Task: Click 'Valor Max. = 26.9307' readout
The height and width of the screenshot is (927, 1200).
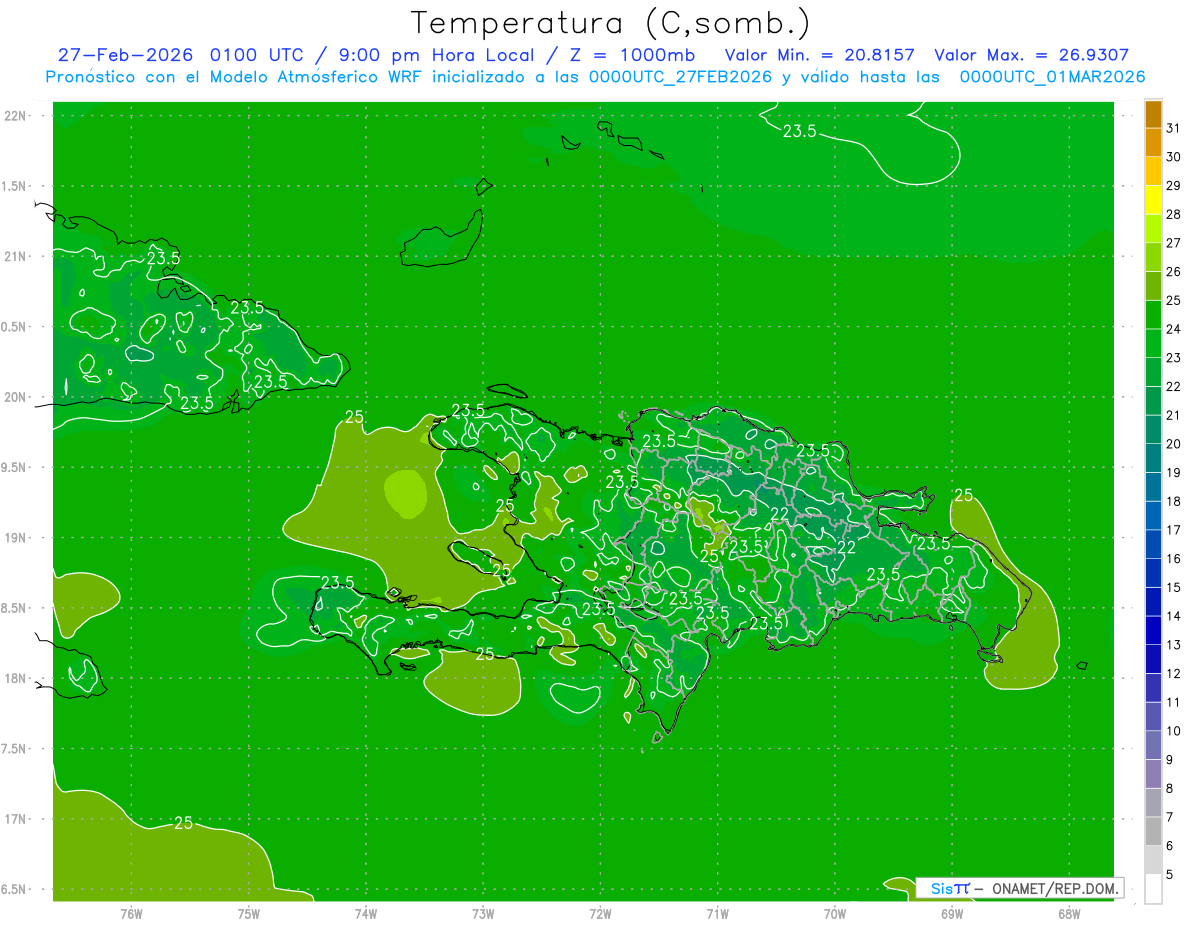Action: pos(1032,55)
